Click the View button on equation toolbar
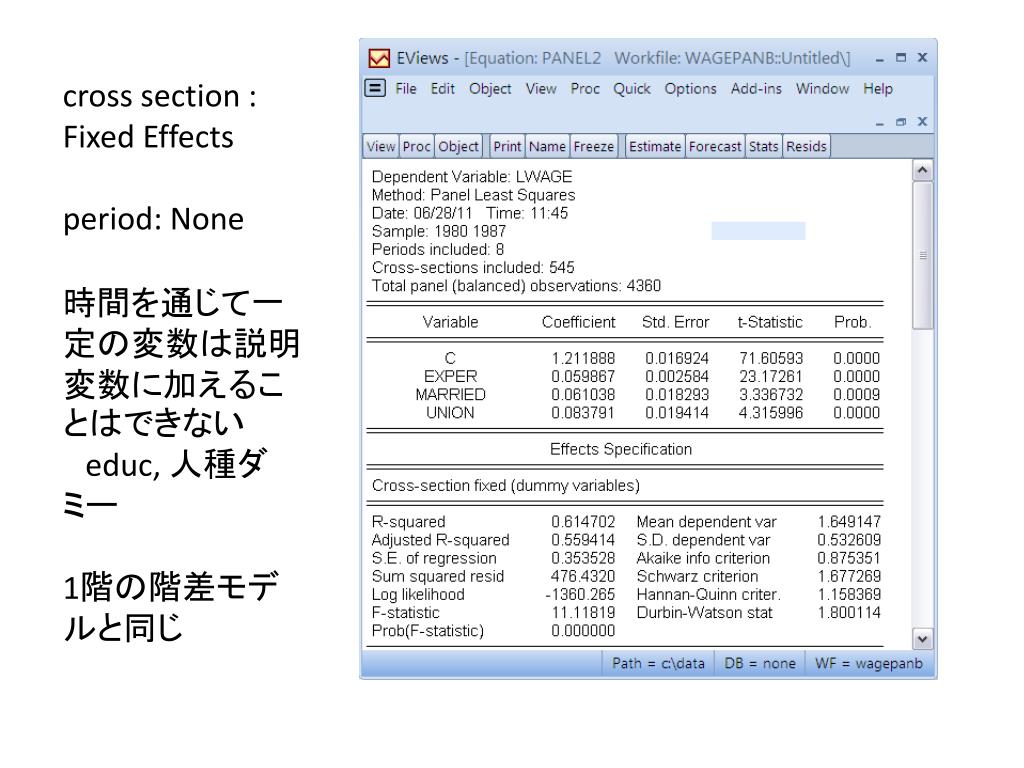Screen dimensions: 1024x768 pos(381,146)
